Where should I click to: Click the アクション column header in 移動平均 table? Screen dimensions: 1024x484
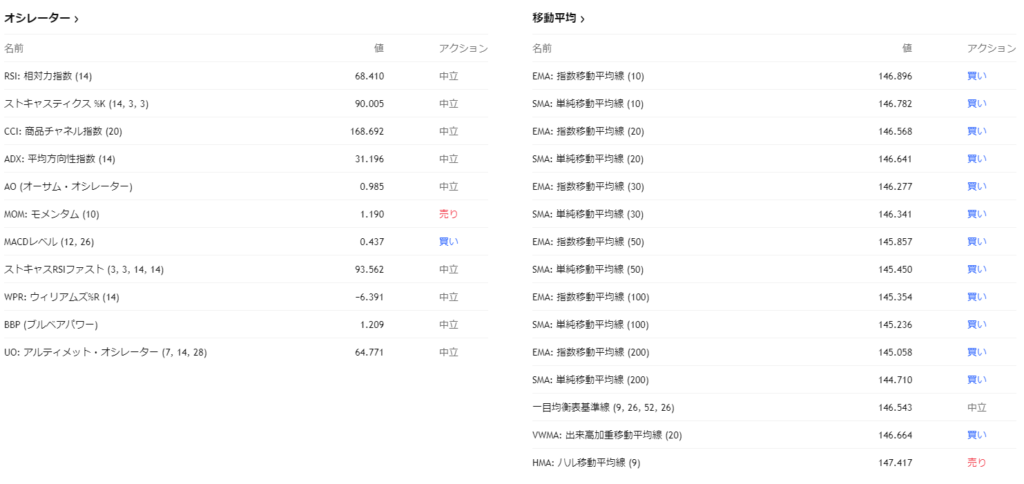[x=991, y=48]
